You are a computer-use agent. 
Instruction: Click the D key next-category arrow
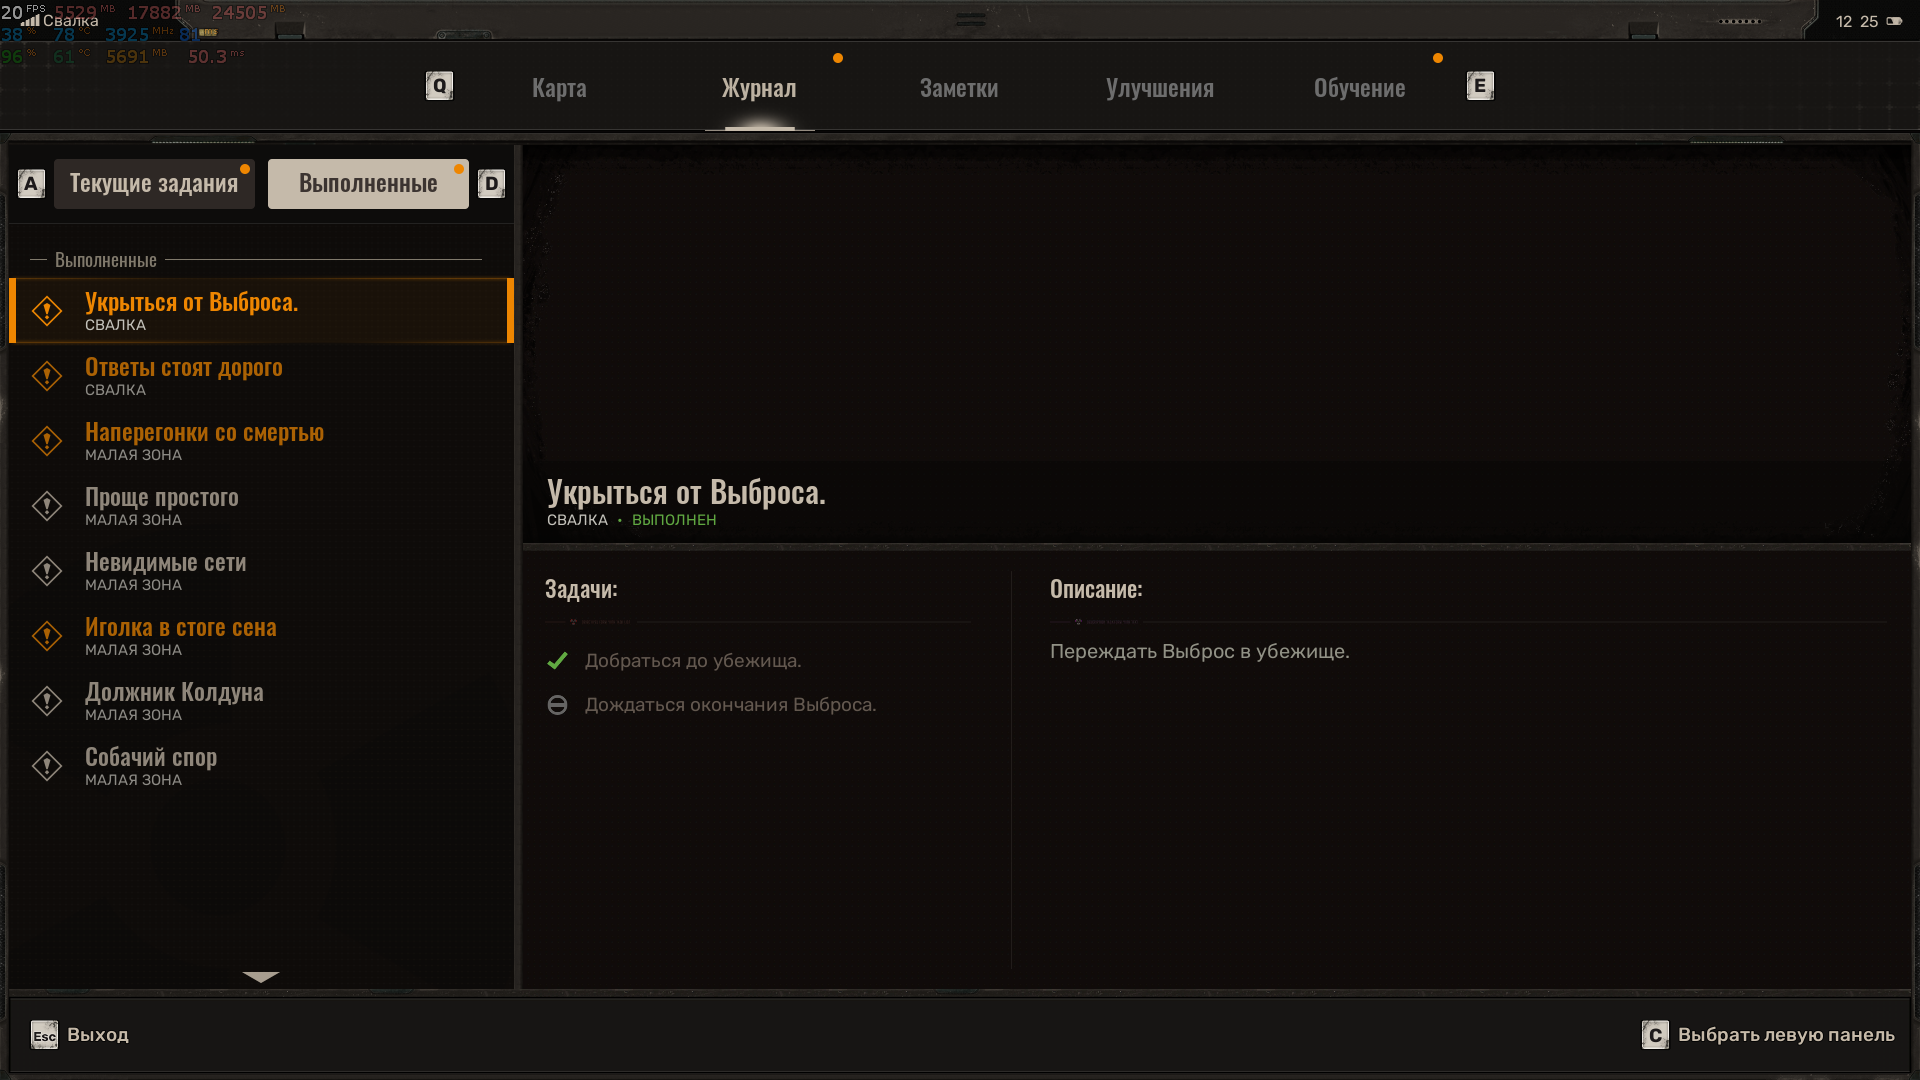pos(491,184)
